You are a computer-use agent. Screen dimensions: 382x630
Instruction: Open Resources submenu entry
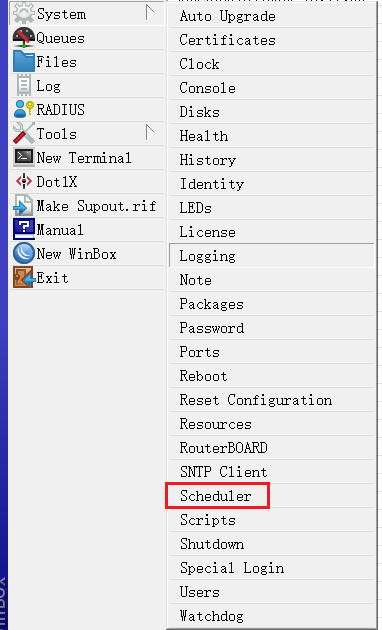(x=272, y=424)
